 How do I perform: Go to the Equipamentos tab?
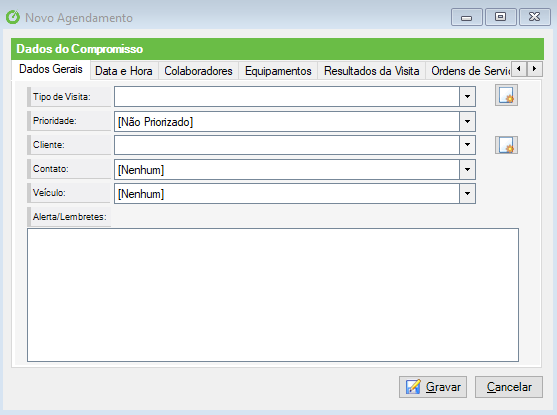coord(278,71)
